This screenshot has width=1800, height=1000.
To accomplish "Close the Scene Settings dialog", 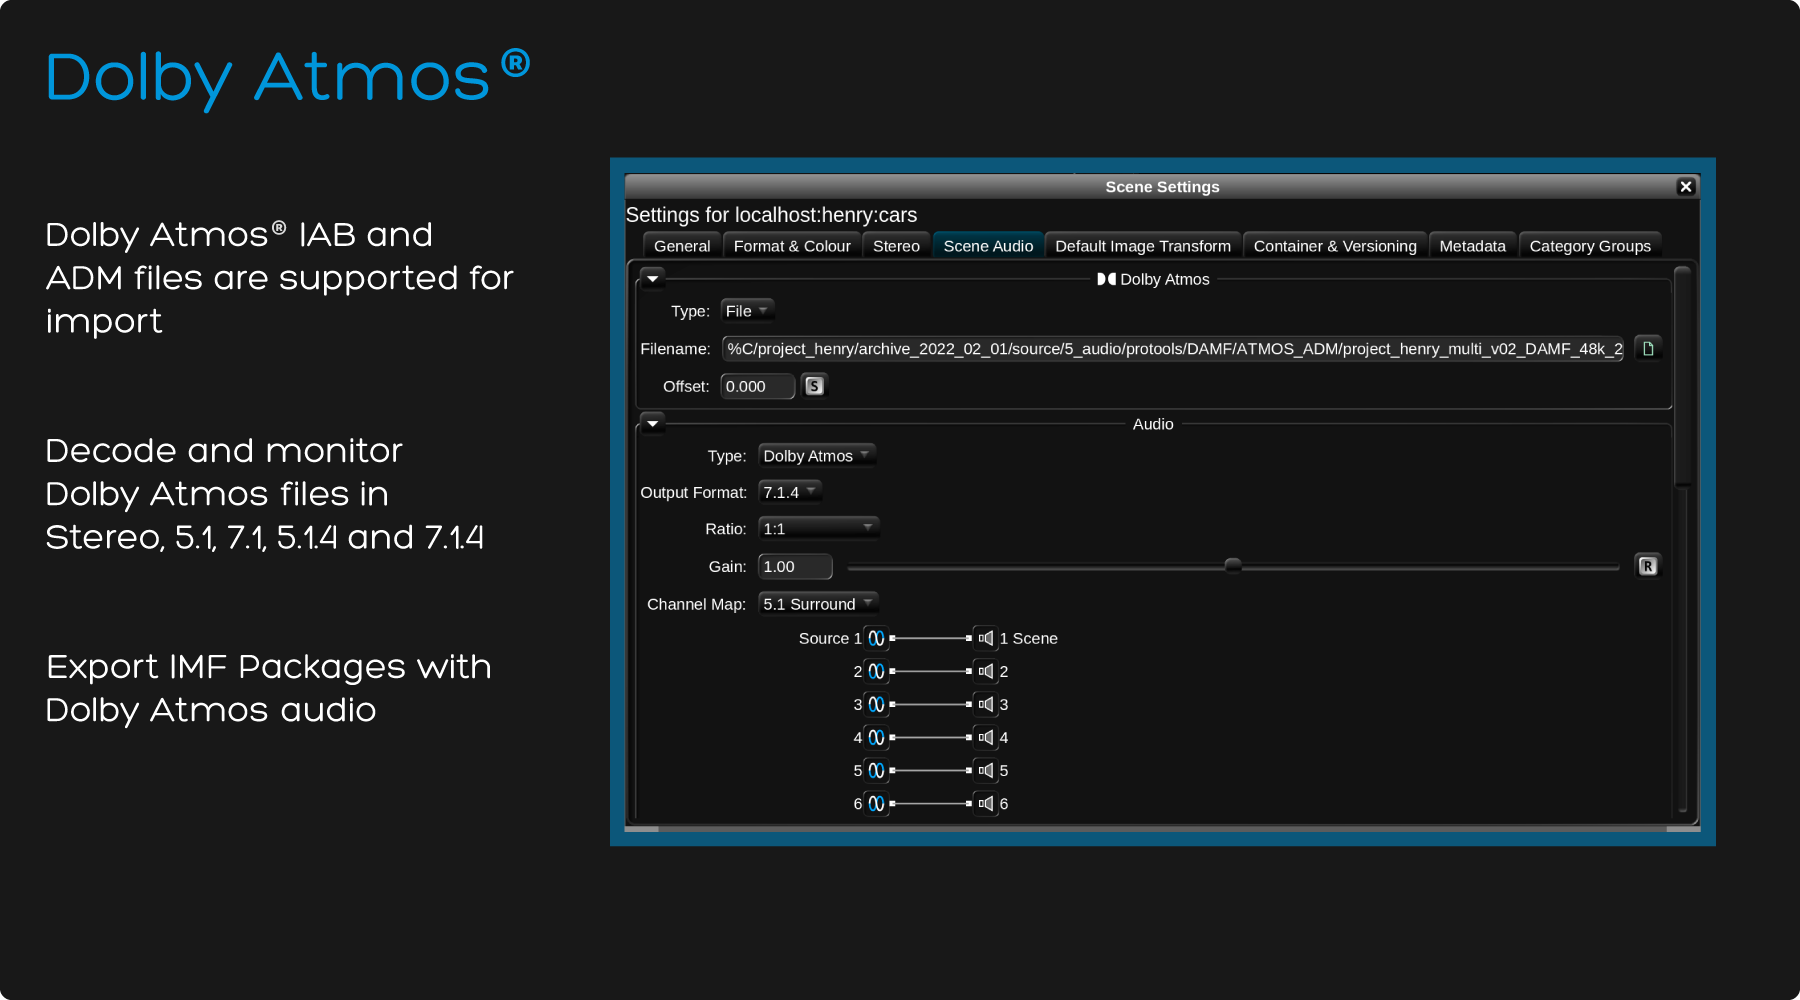I will pos(1686,187).
